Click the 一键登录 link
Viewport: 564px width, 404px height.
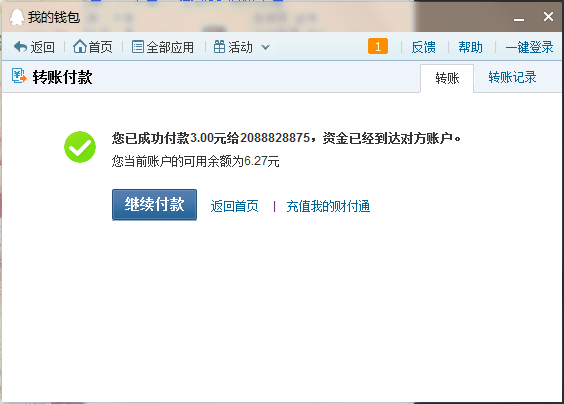coord(529,47)
